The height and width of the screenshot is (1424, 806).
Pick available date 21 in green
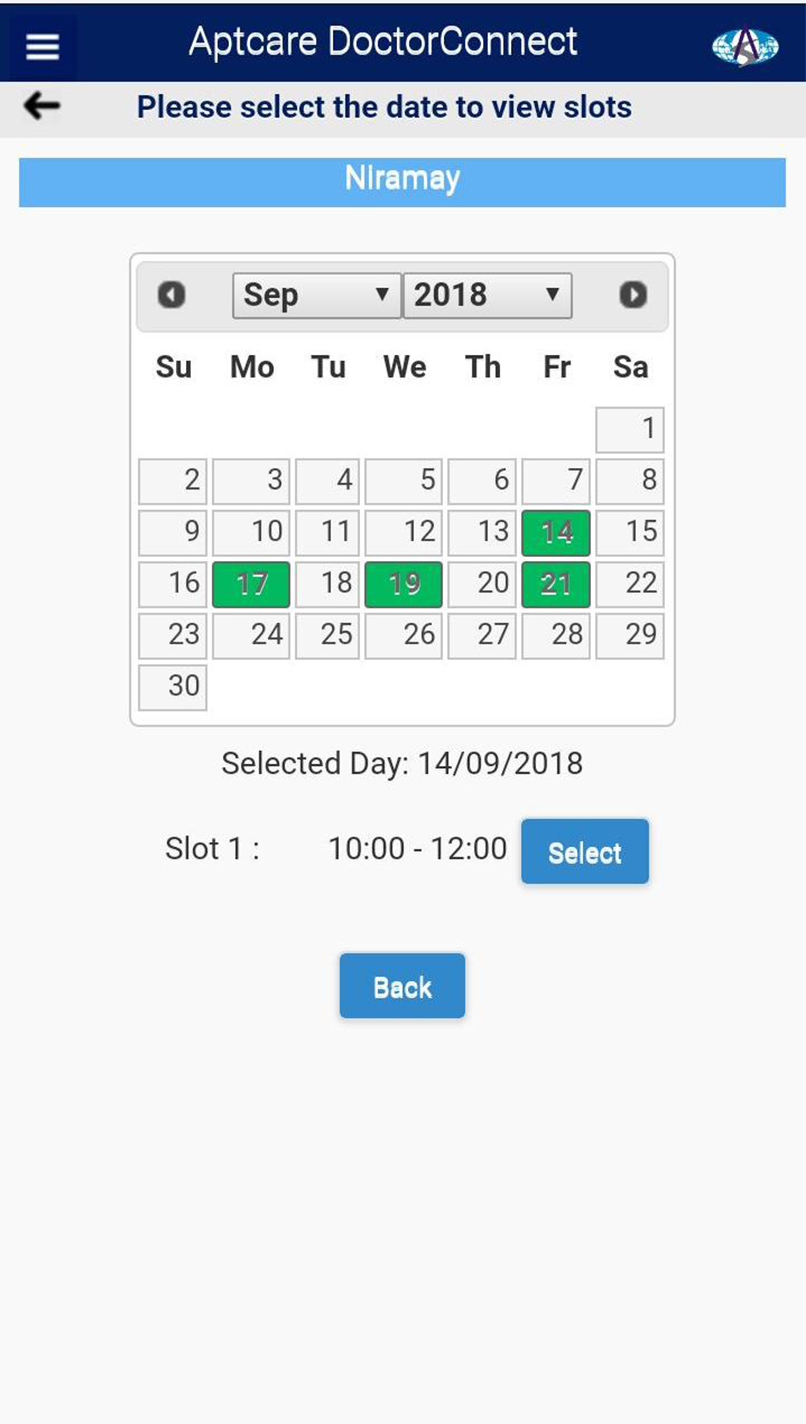click(556, 585)
